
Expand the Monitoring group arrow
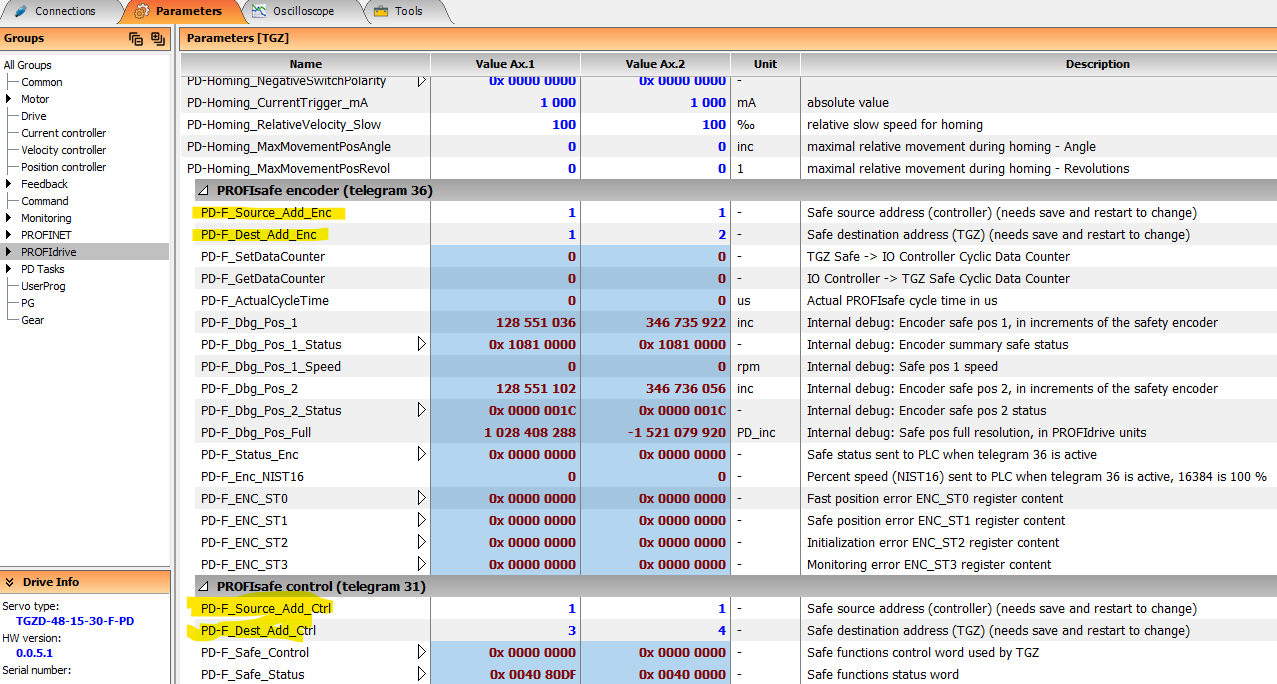click(x=9, y=218)
